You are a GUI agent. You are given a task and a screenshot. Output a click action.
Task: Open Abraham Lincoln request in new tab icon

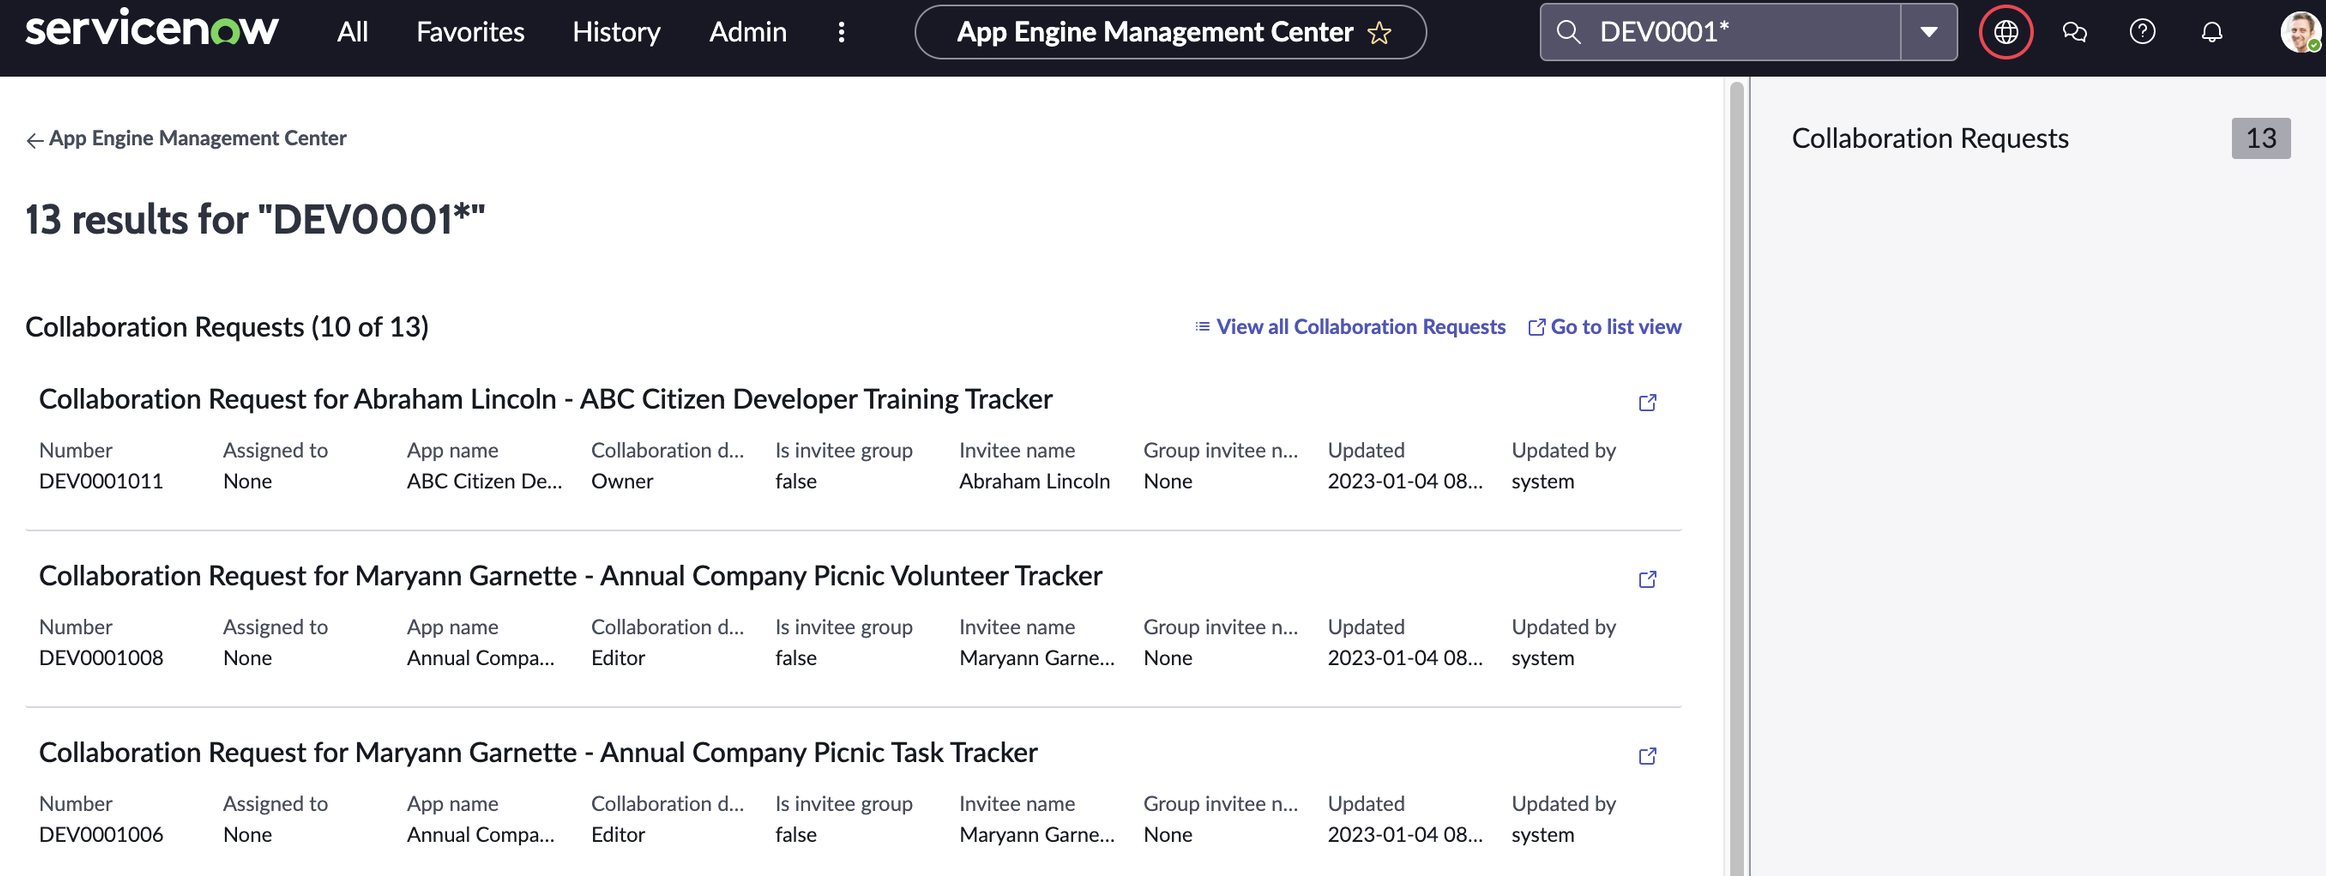1648,402
